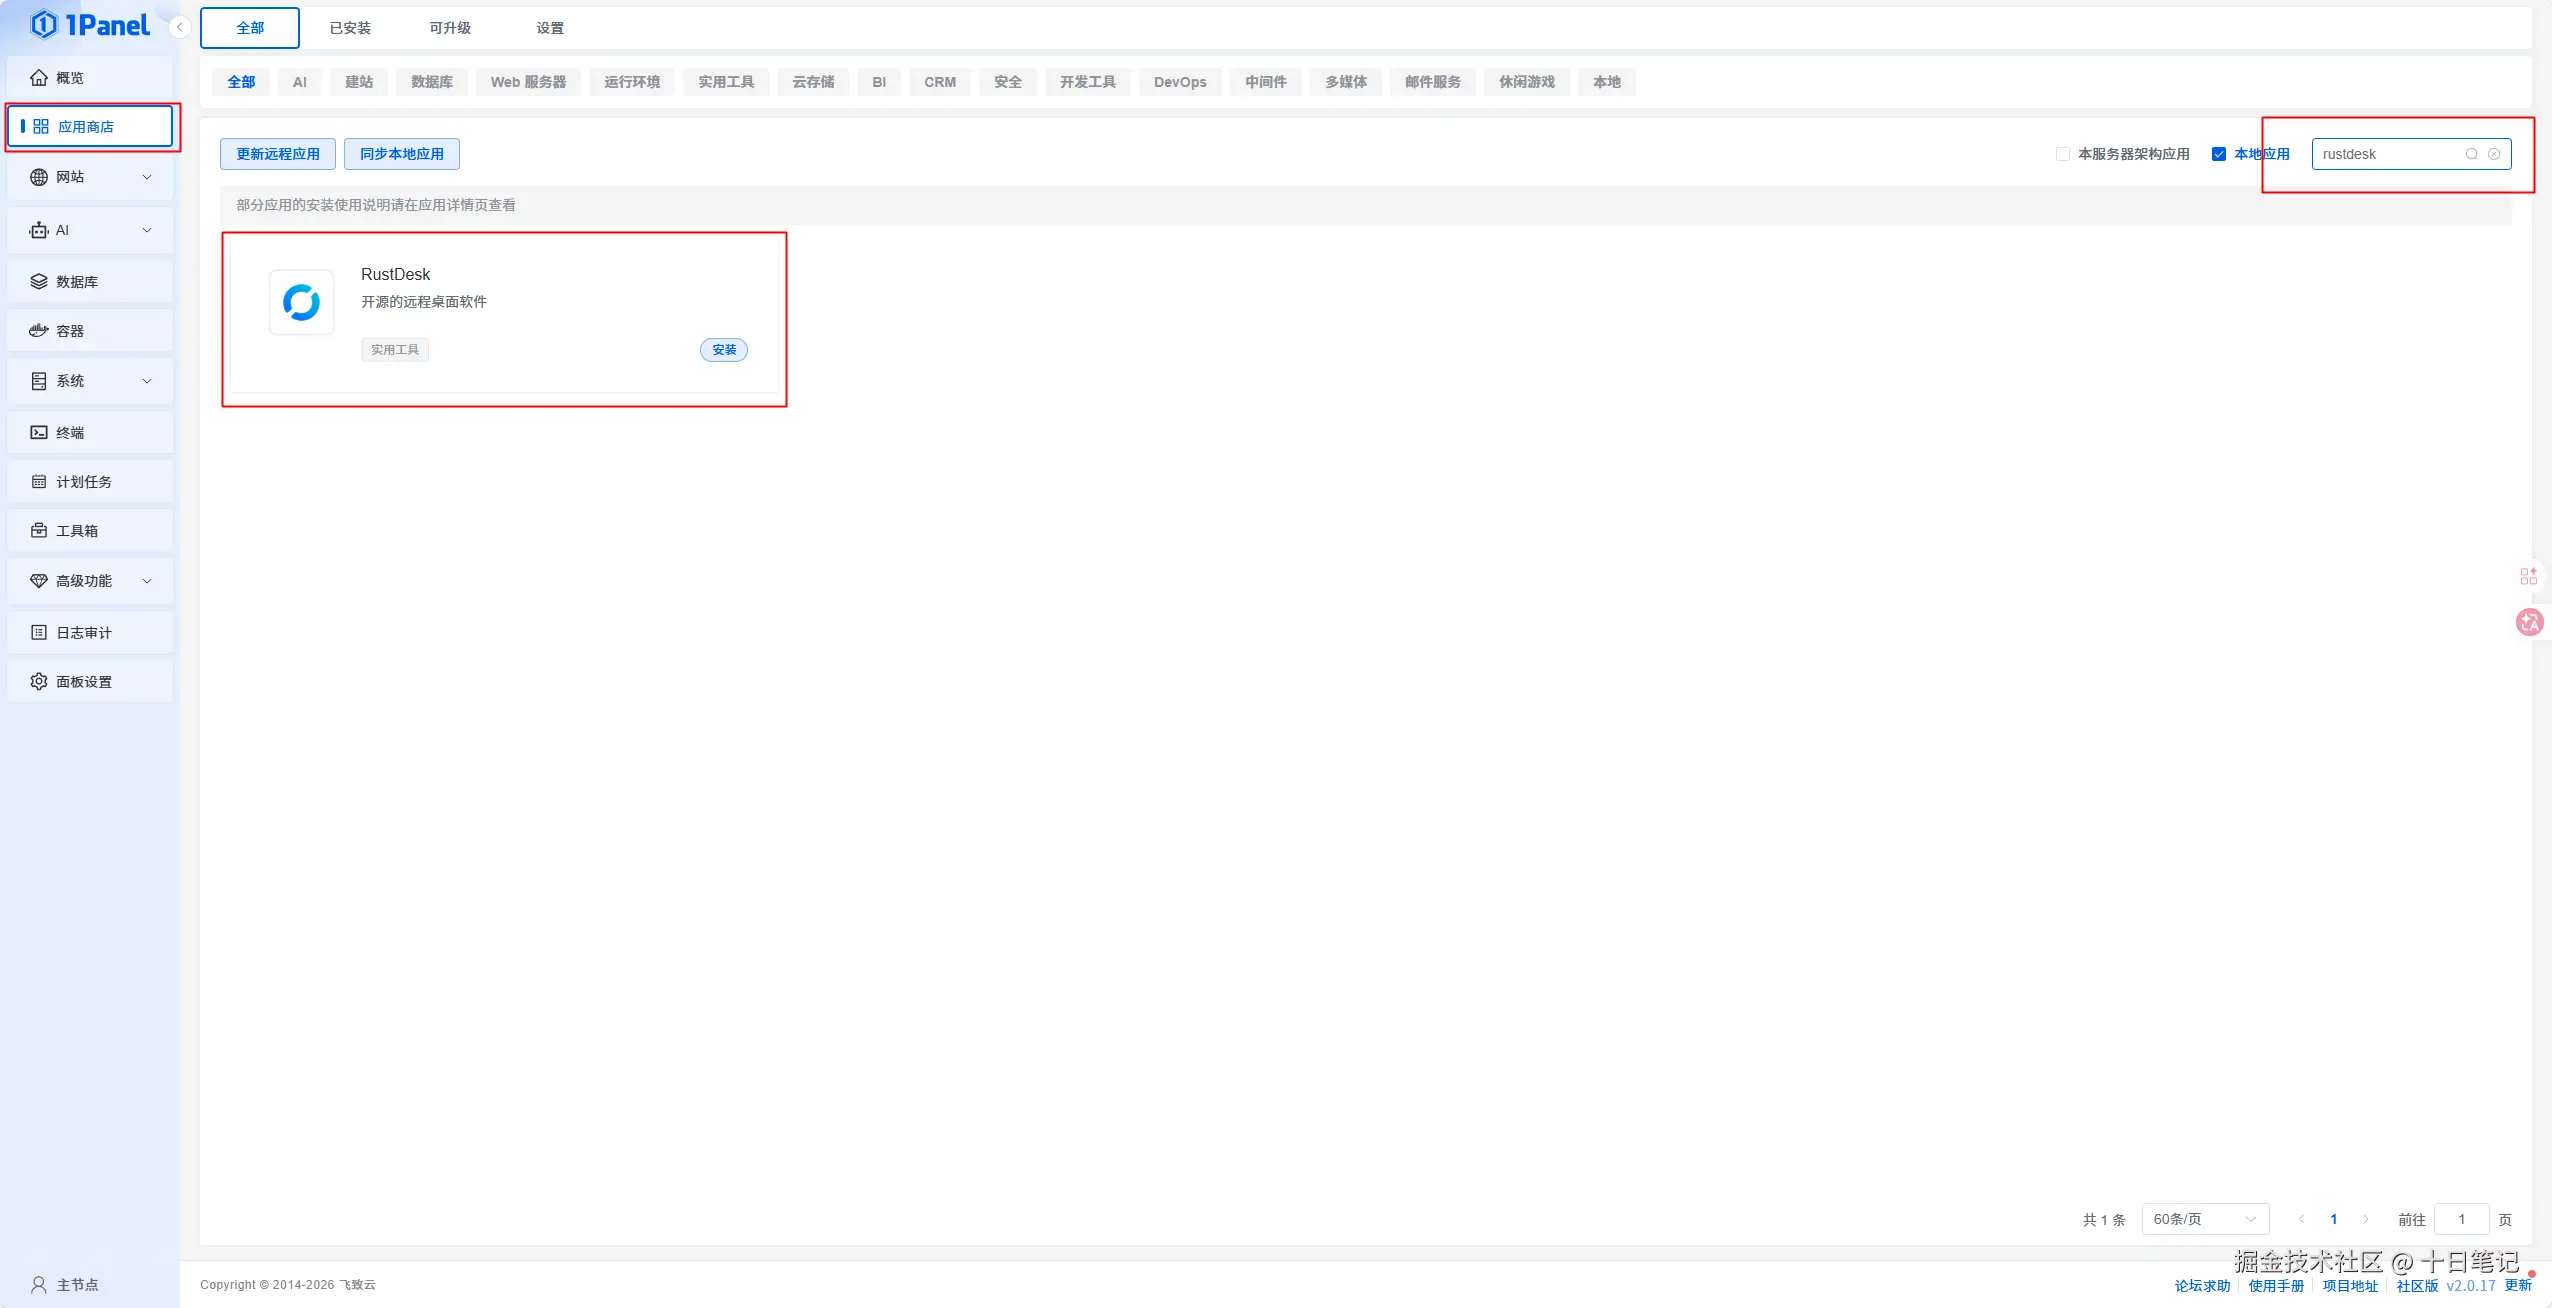Click the 同步本地应用 button
2552x1308 pixels.
tap(402, 154)
